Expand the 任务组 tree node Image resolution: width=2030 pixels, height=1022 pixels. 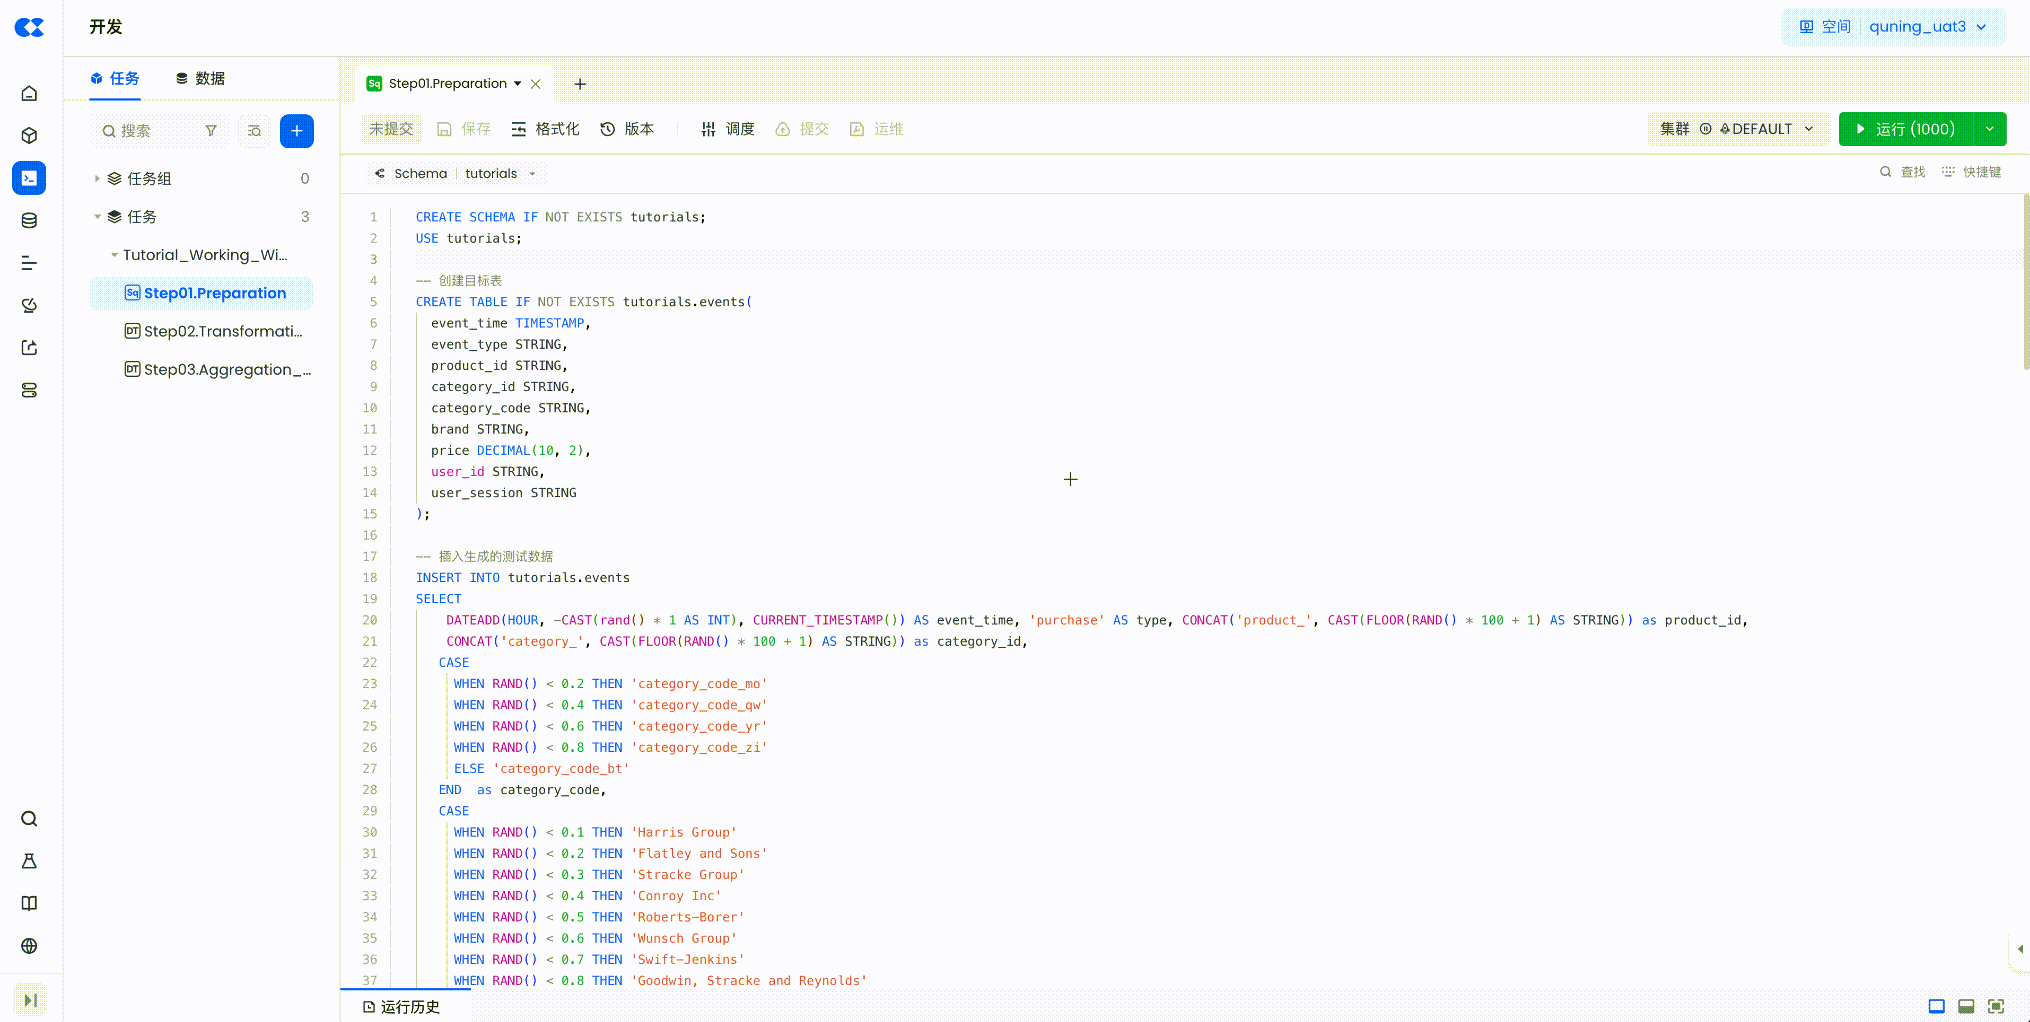97,178
